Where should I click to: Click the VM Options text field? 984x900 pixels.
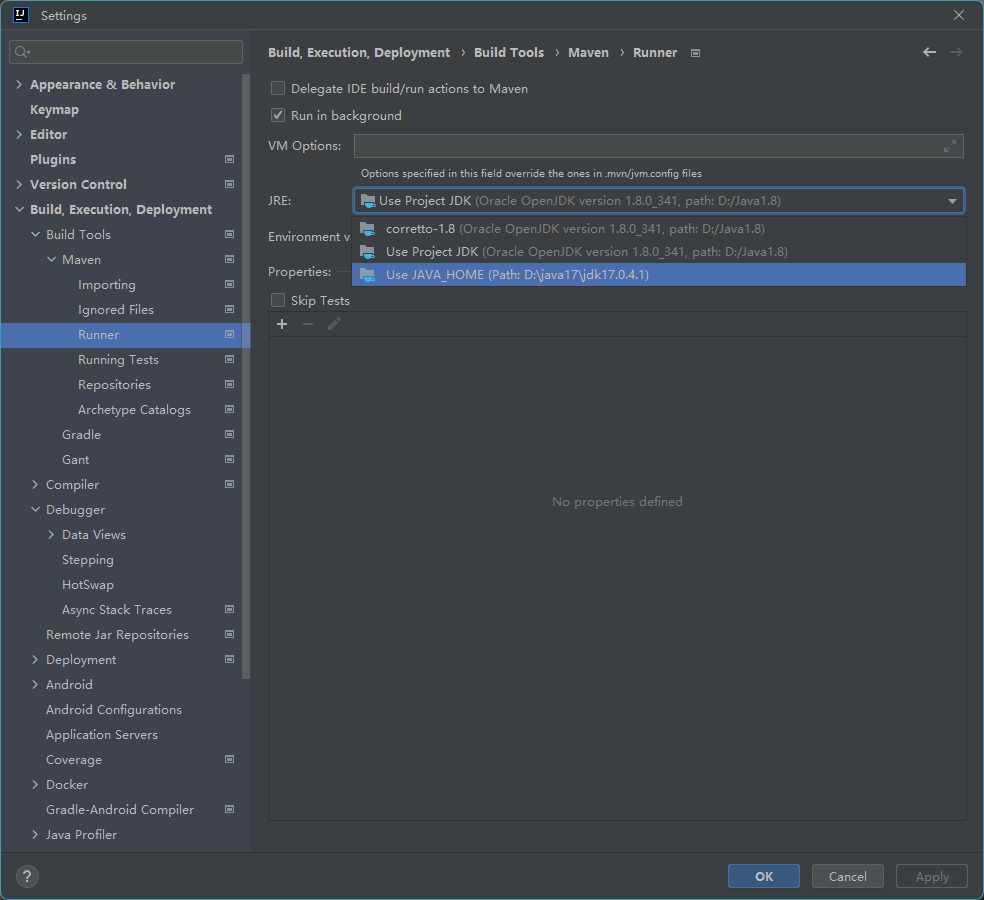(658, 146)
